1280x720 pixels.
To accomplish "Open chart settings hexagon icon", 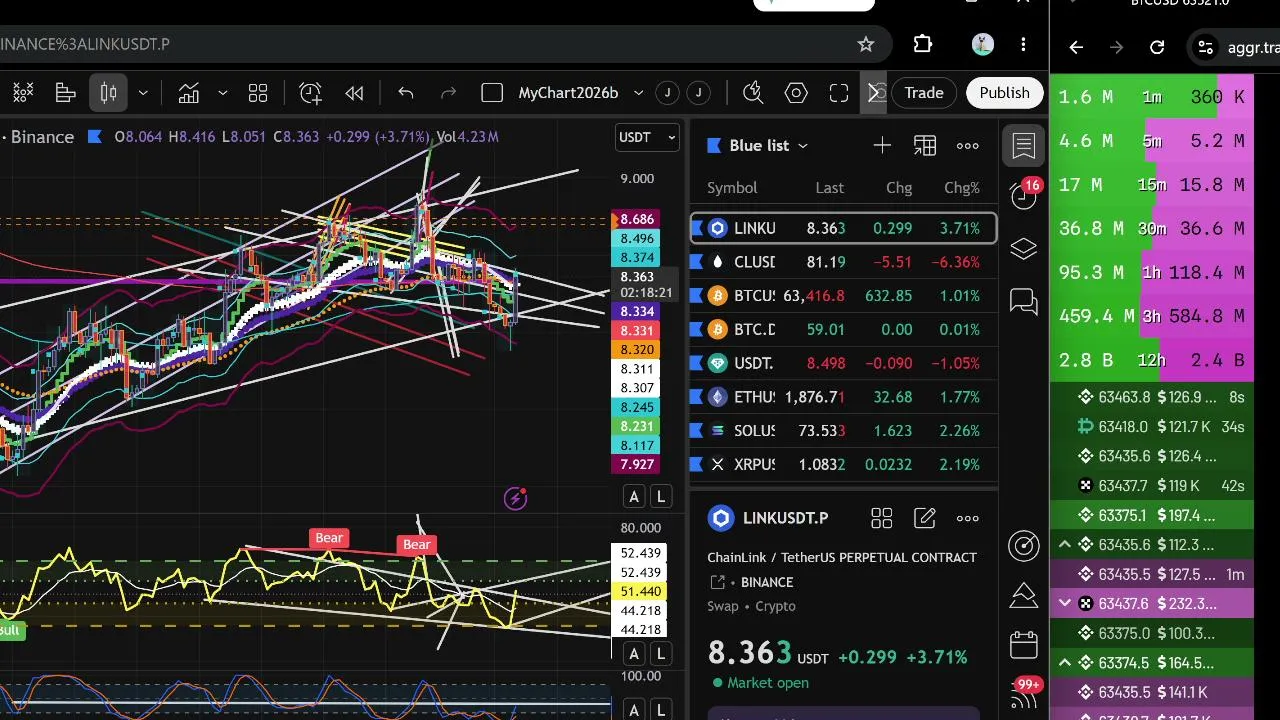I will pyautogui.click(x=796, y=93).
